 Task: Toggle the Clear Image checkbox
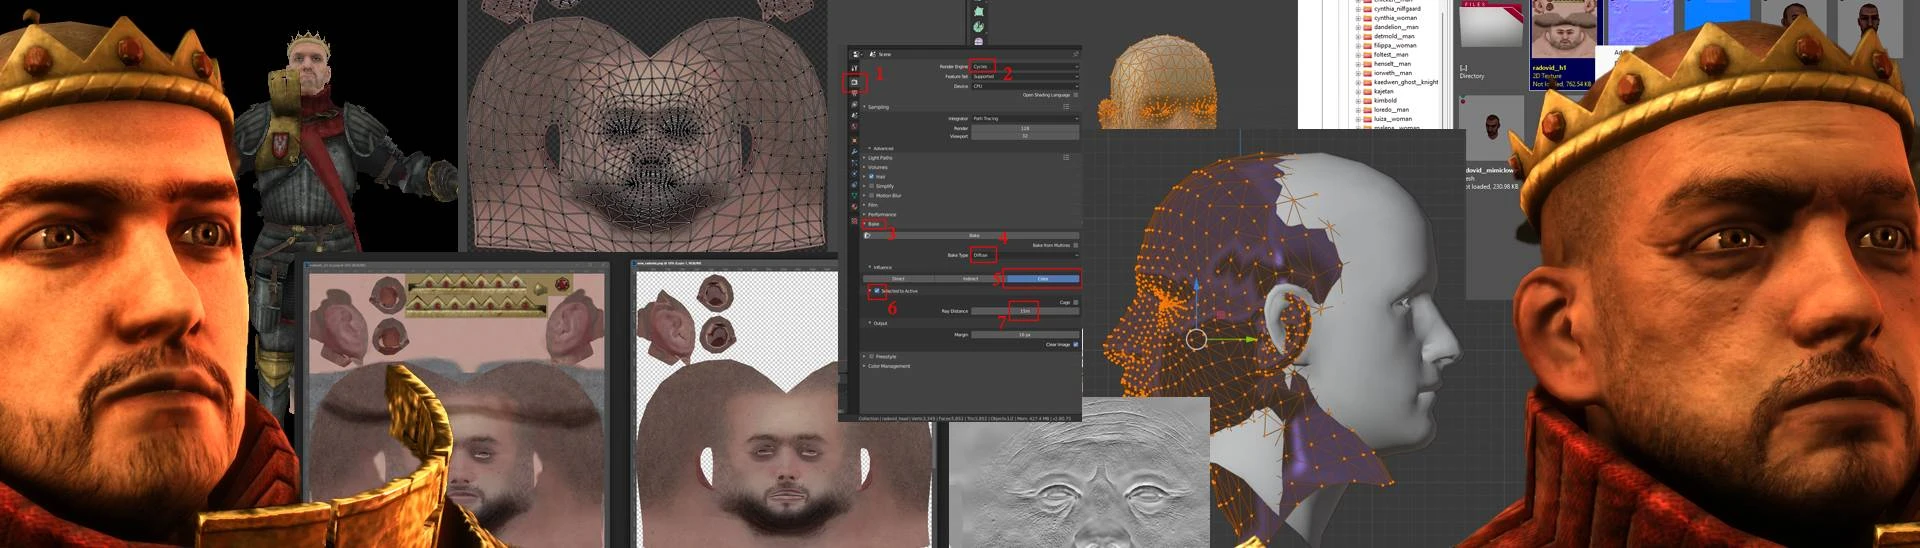(1076, 344)
